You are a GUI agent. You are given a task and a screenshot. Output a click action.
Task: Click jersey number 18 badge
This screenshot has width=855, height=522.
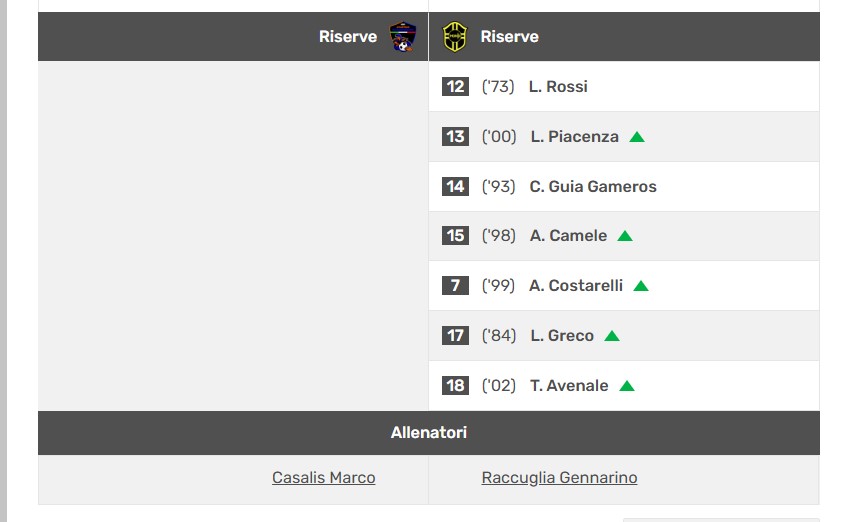pos(455,386)
